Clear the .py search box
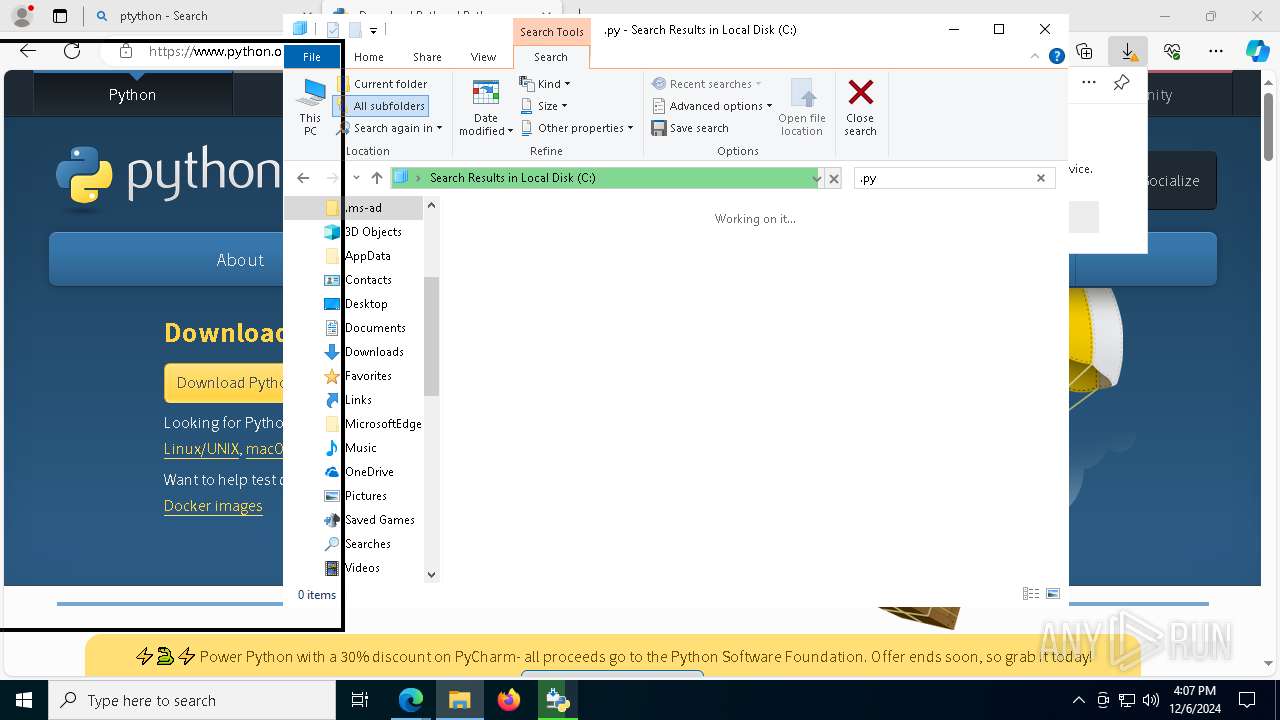 pos(1040,178)
